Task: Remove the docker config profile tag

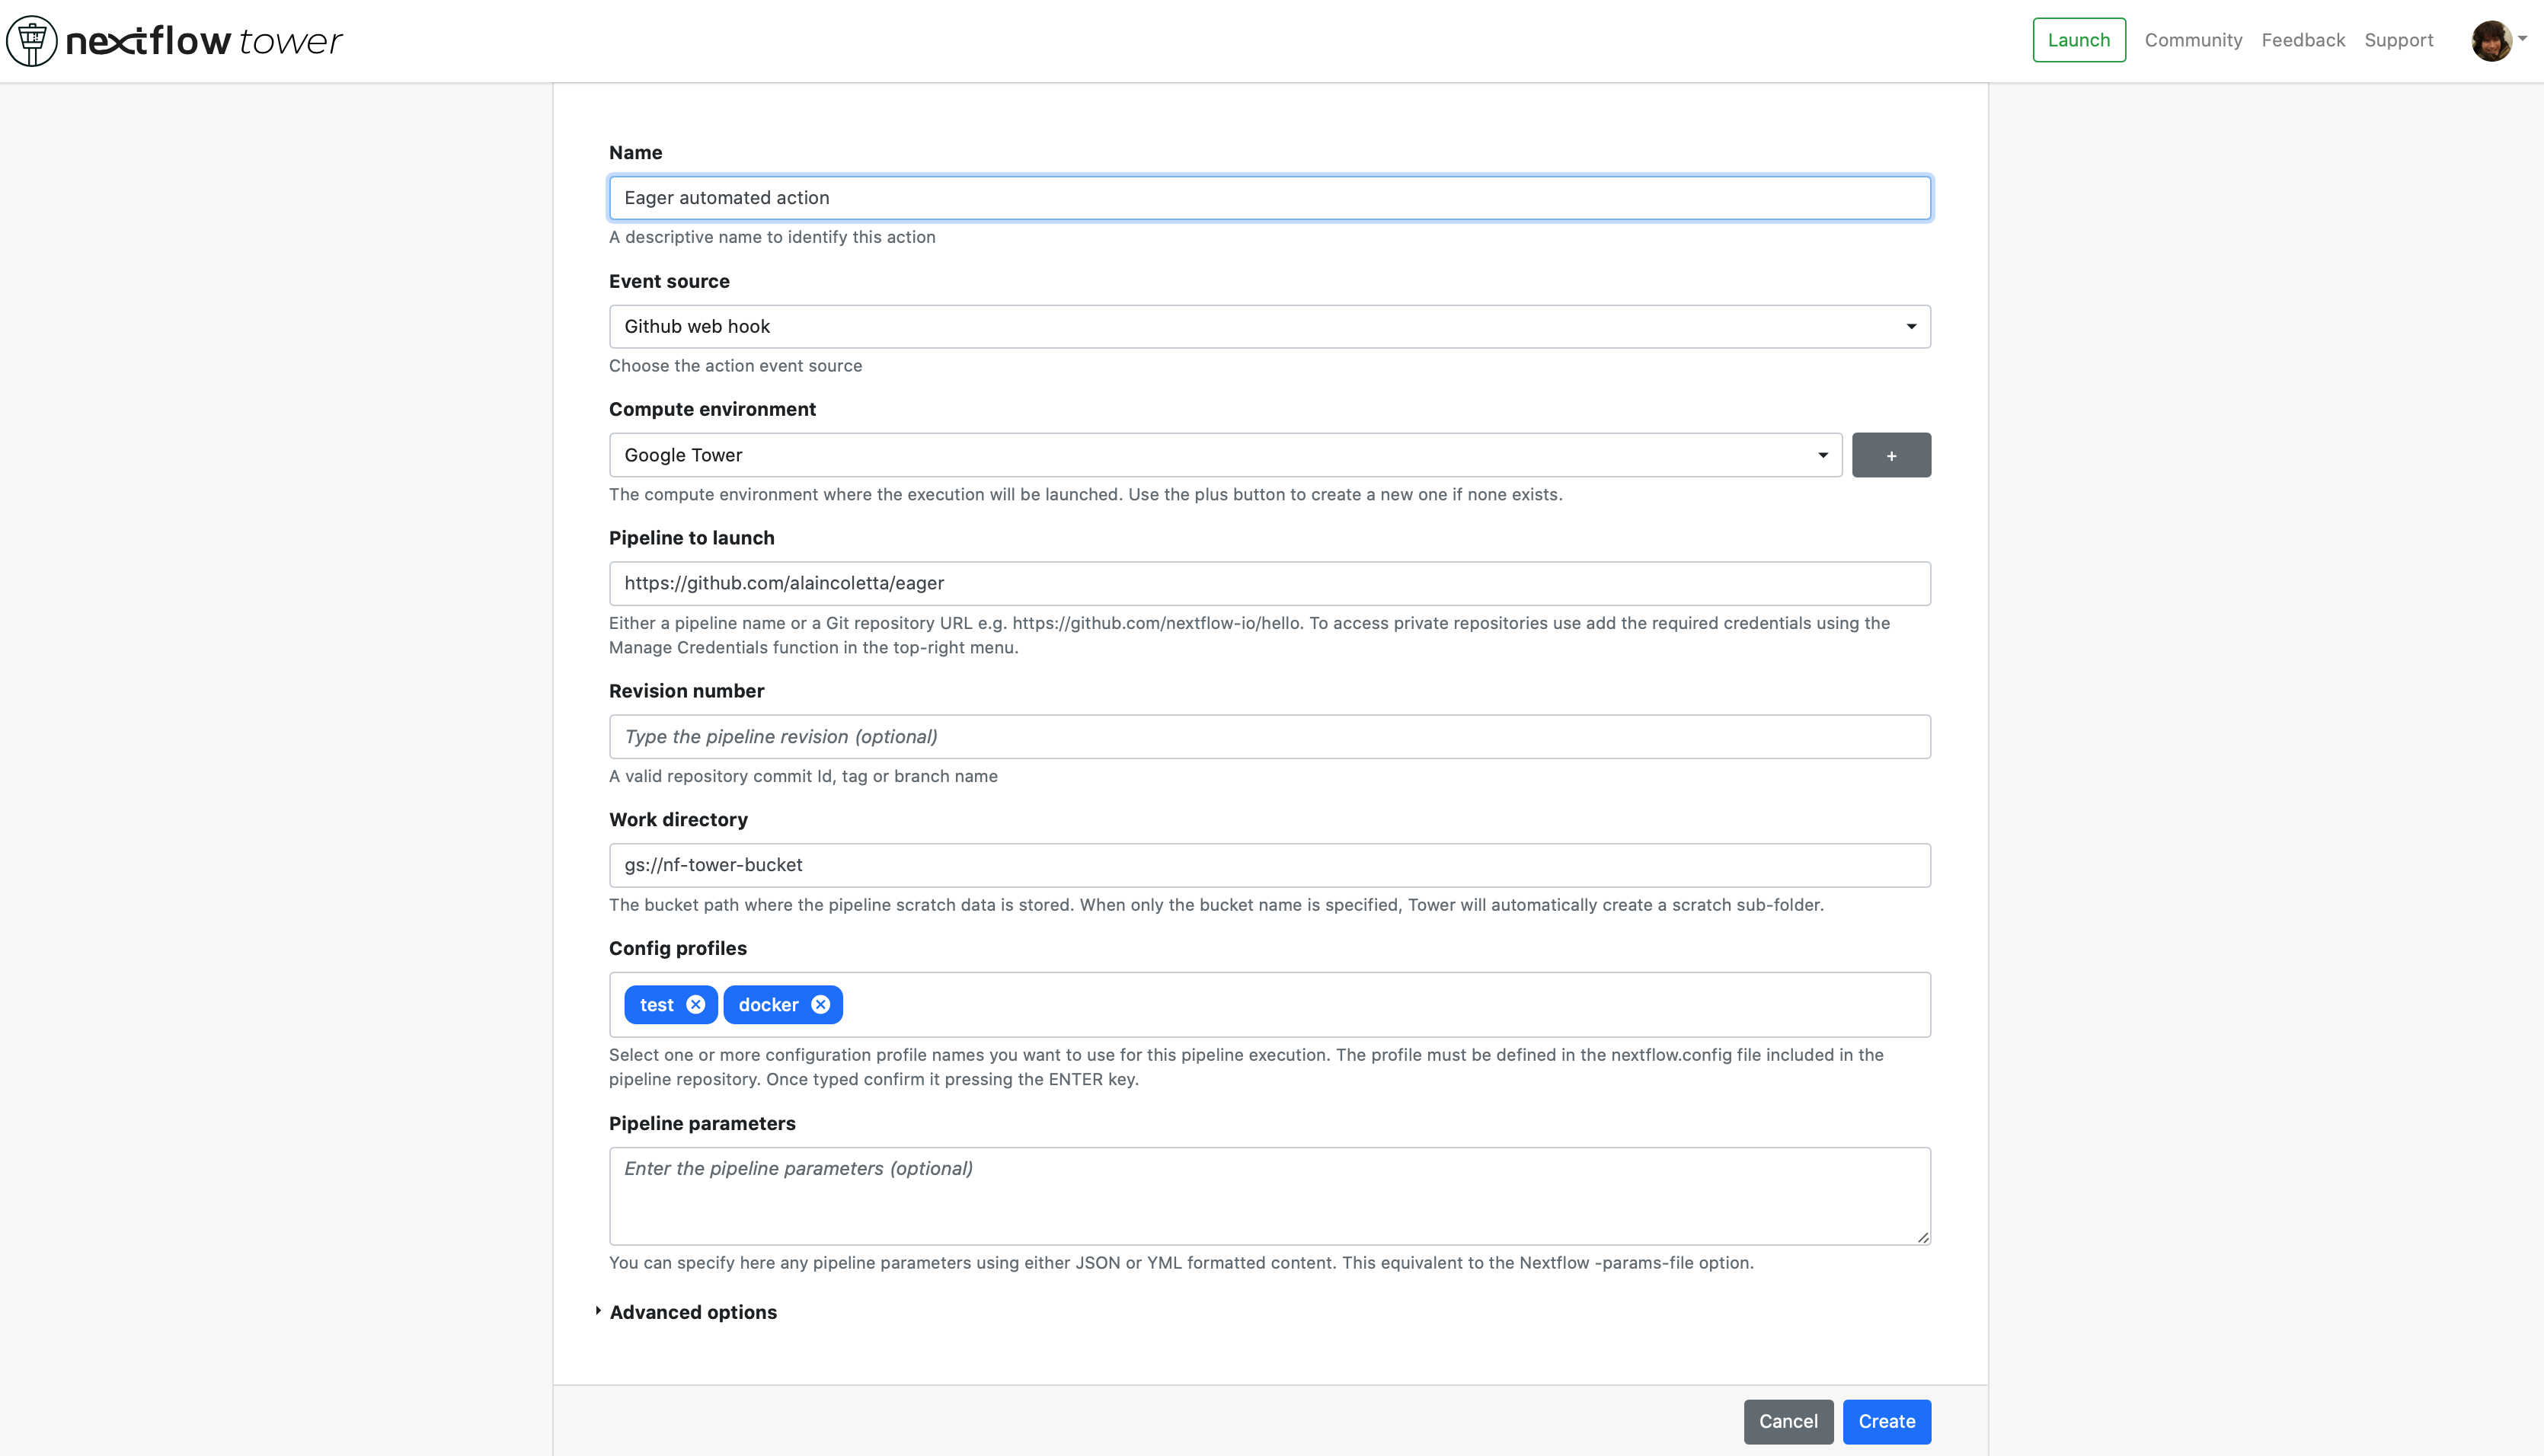Action: [x=821, y=1005]
